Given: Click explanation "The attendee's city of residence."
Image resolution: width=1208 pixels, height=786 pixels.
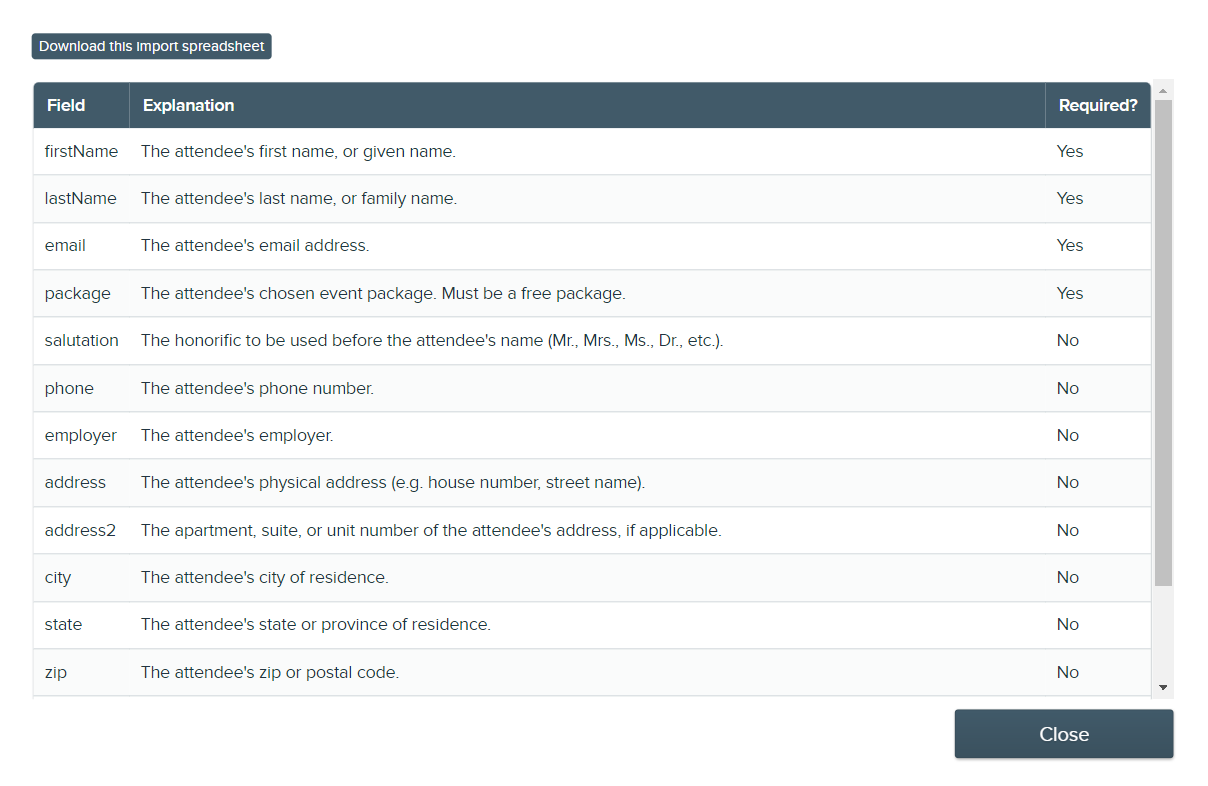Looking at the screenshot, I should 265,578.
